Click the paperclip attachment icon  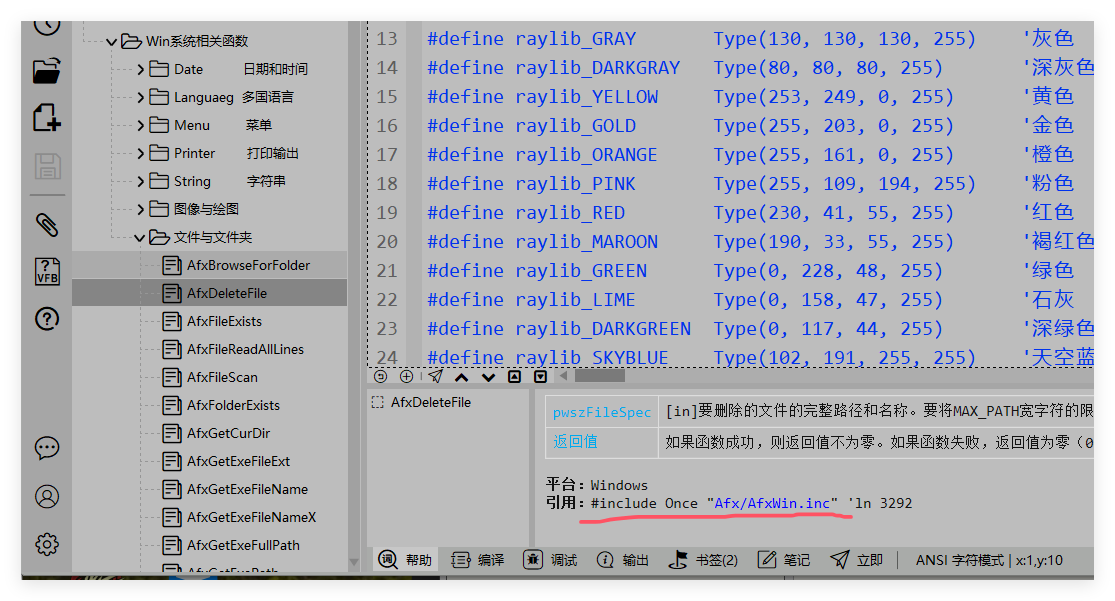point(46,226)
